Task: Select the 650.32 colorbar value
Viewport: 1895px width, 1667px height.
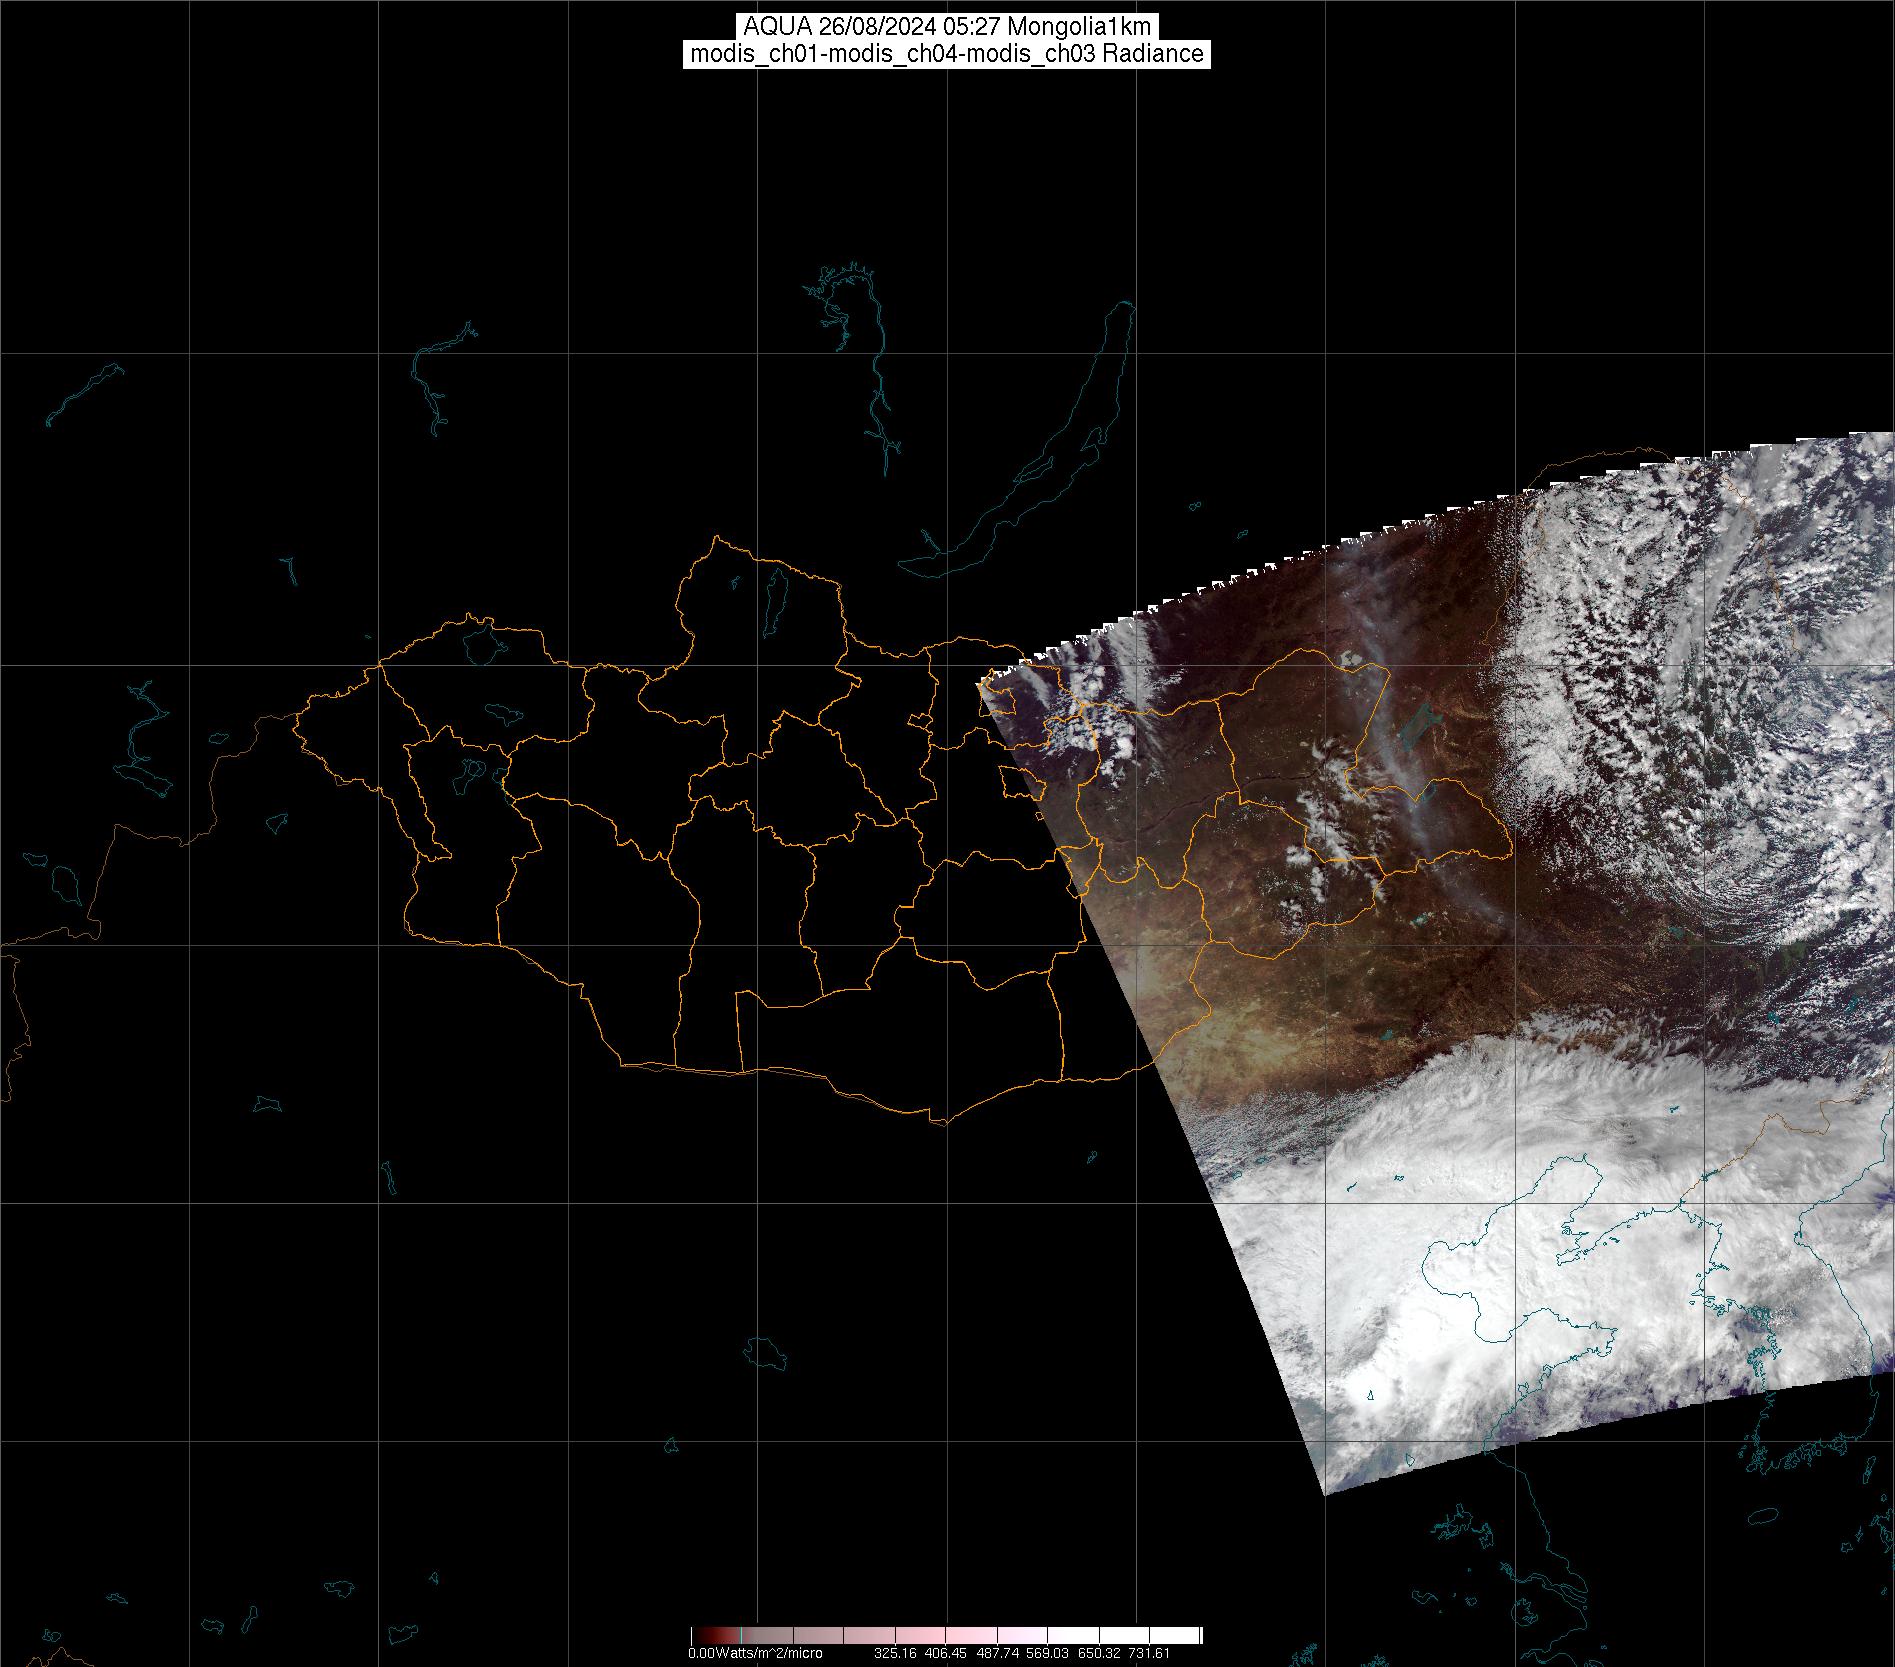Action: tap(1098, 1653)
